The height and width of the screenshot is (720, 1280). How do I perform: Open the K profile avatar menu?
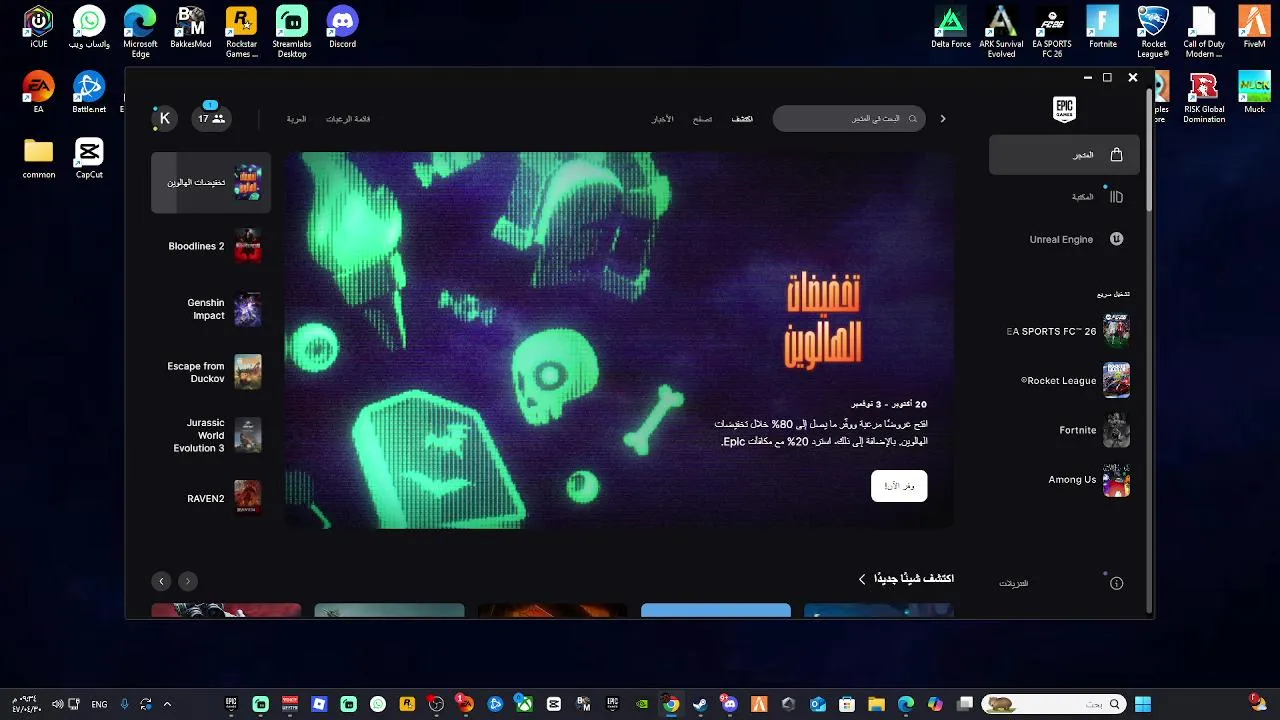point(165,118)
